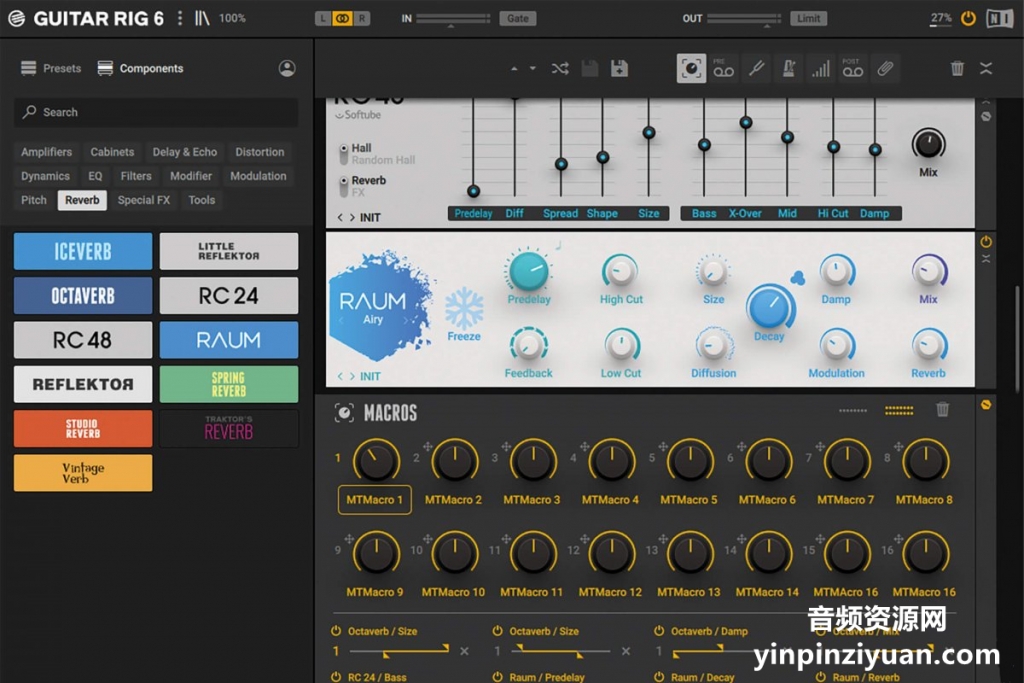Screen dimensions: 1024x683
Task: Switch to the Presets tab
Action: tap(51, 68)
